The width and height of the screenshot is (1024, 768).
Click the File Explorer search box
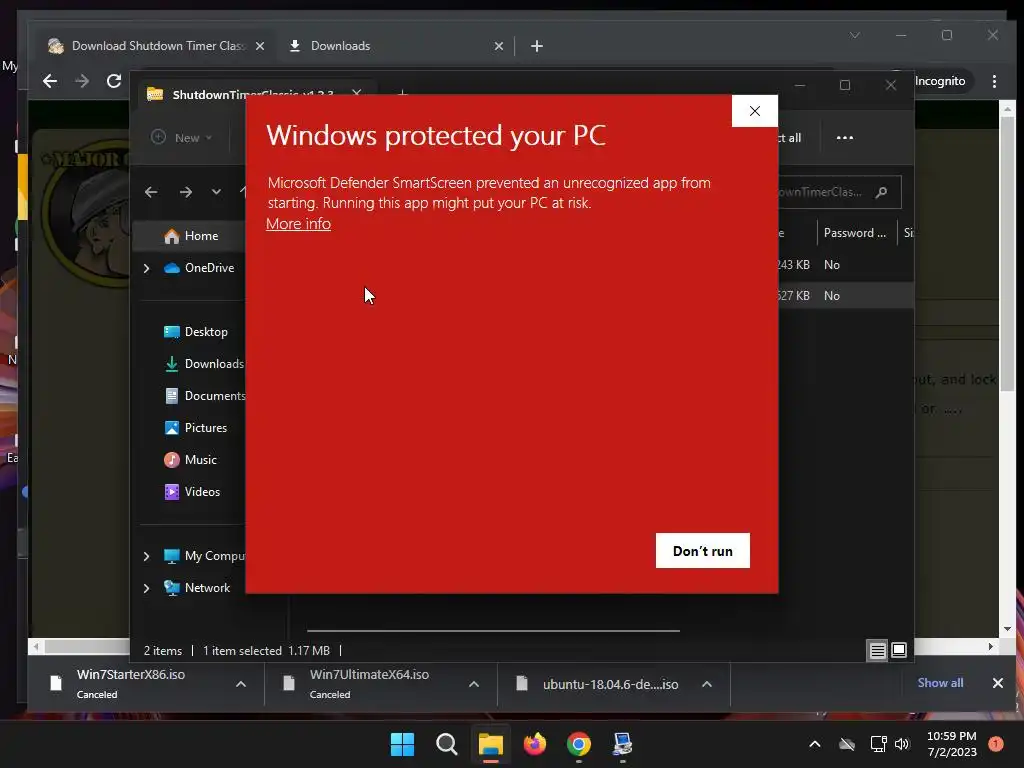point(839,192)
